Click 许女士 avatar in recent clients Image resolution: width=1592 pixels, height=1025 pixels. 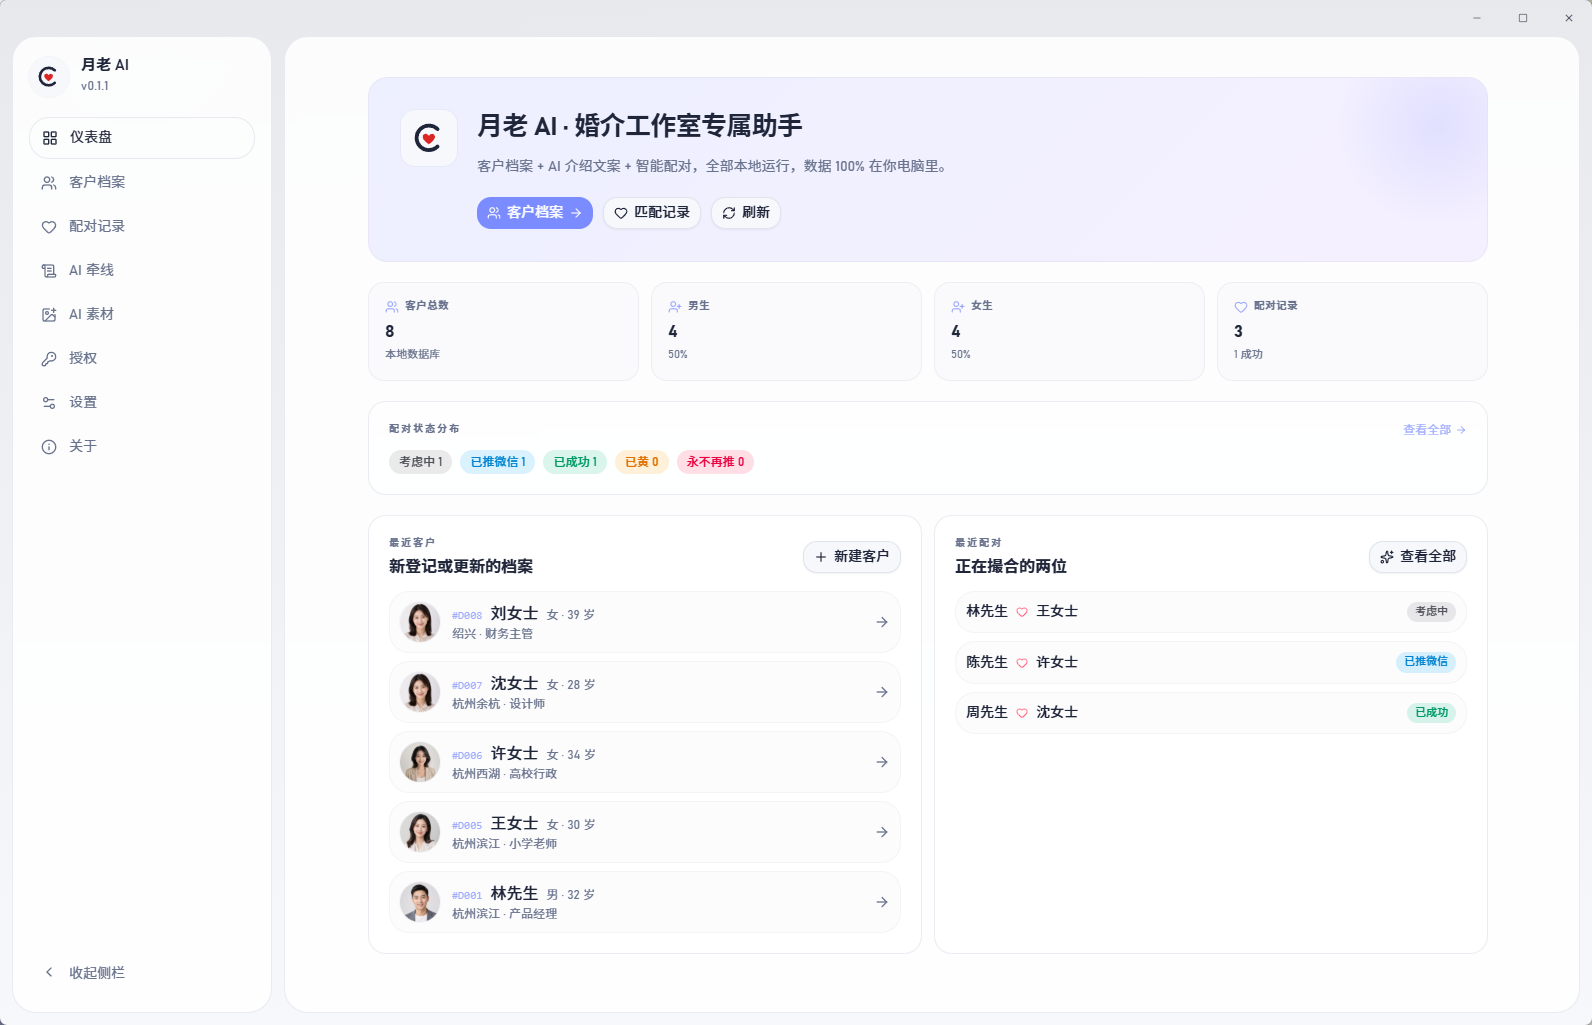click(x=420, y=762)
